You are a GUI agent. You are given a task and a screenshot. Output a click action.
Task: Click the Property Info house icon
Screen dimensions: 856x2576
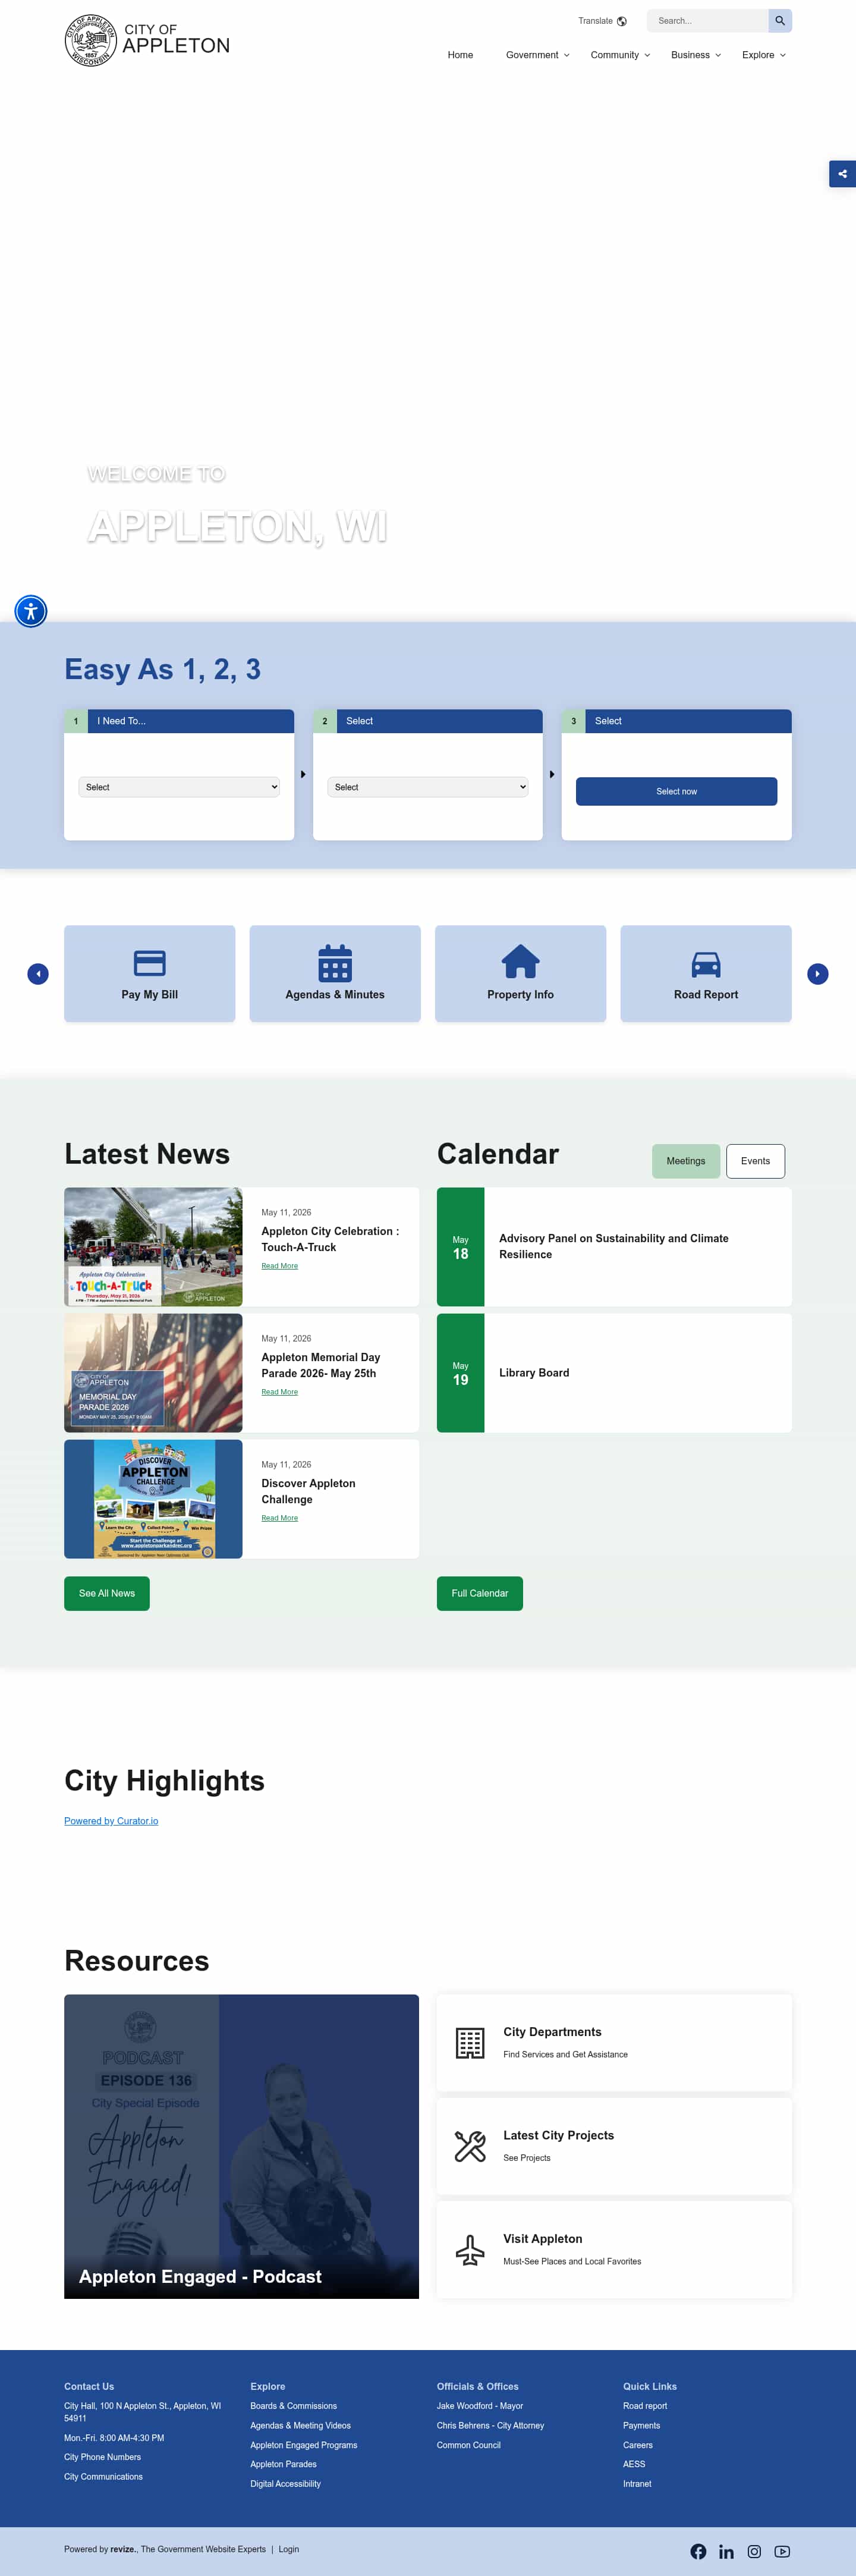(x=520, y=962)
